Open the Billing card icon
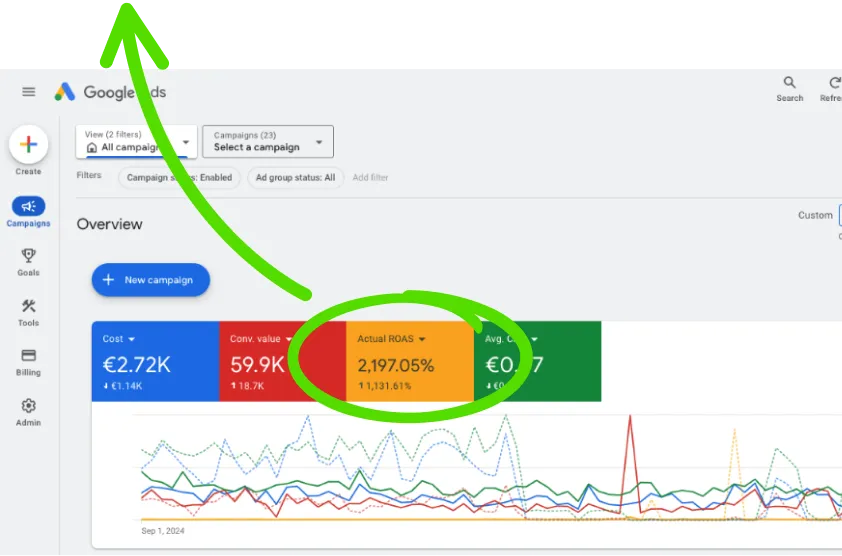This screenshot has width=842, height=556. click(28, 356)
